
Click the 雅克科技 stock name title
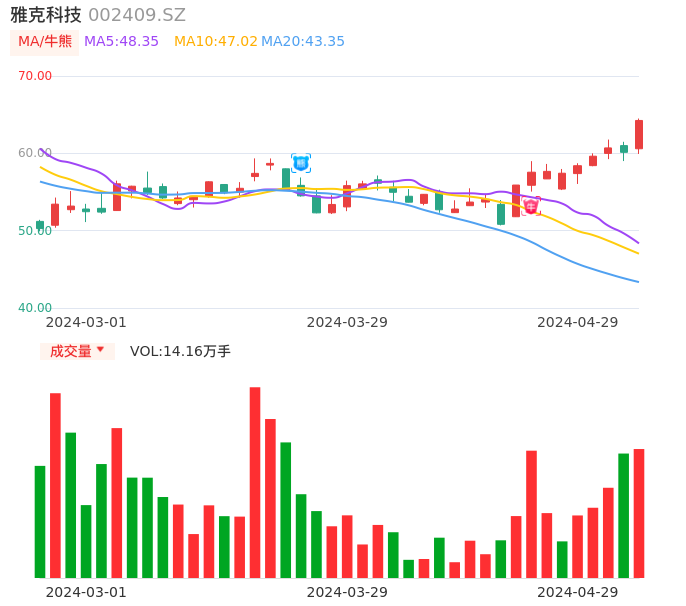coord(46,15)
